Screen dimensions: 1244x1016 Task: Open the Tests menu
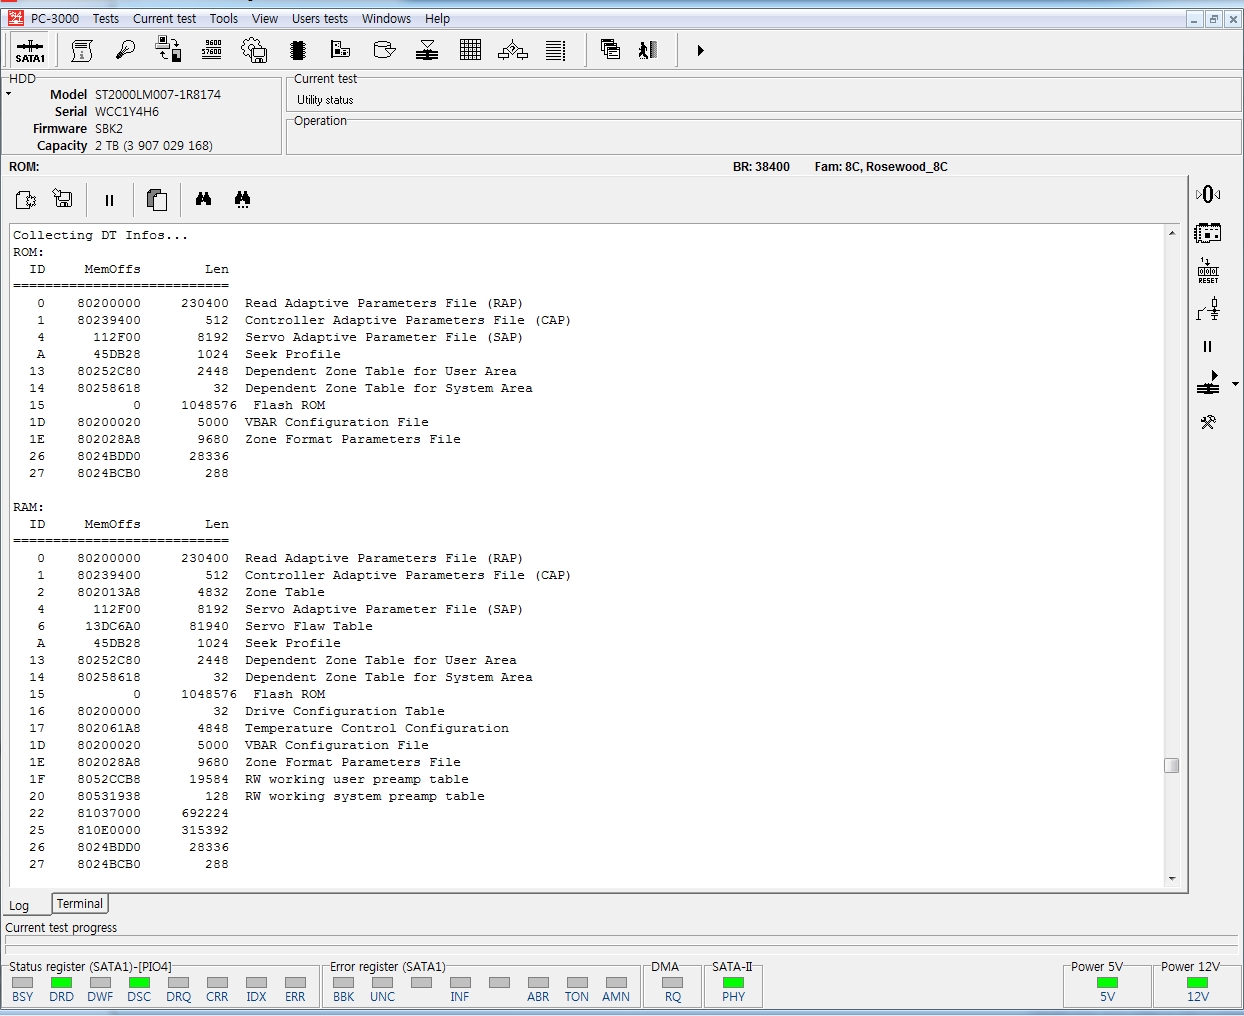(105, 18)
